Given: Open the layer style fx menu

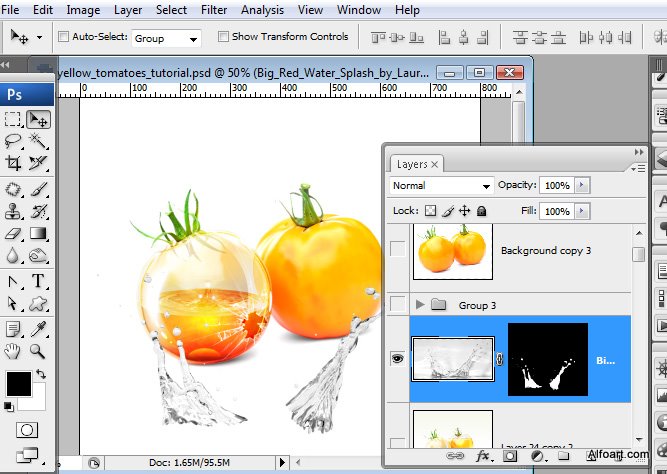Looking at the screenshot, I should tap(483, 455).
